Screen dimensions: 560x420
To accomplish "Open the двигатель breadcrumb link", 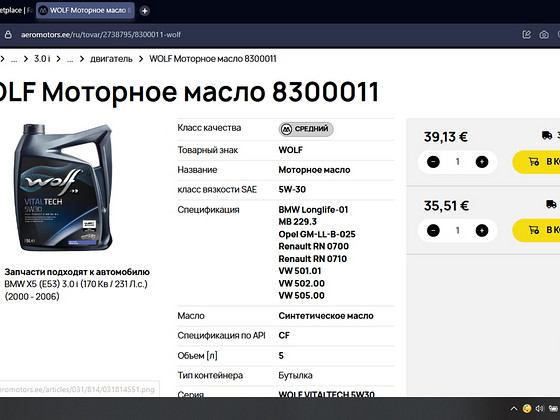I will point(111,59).
